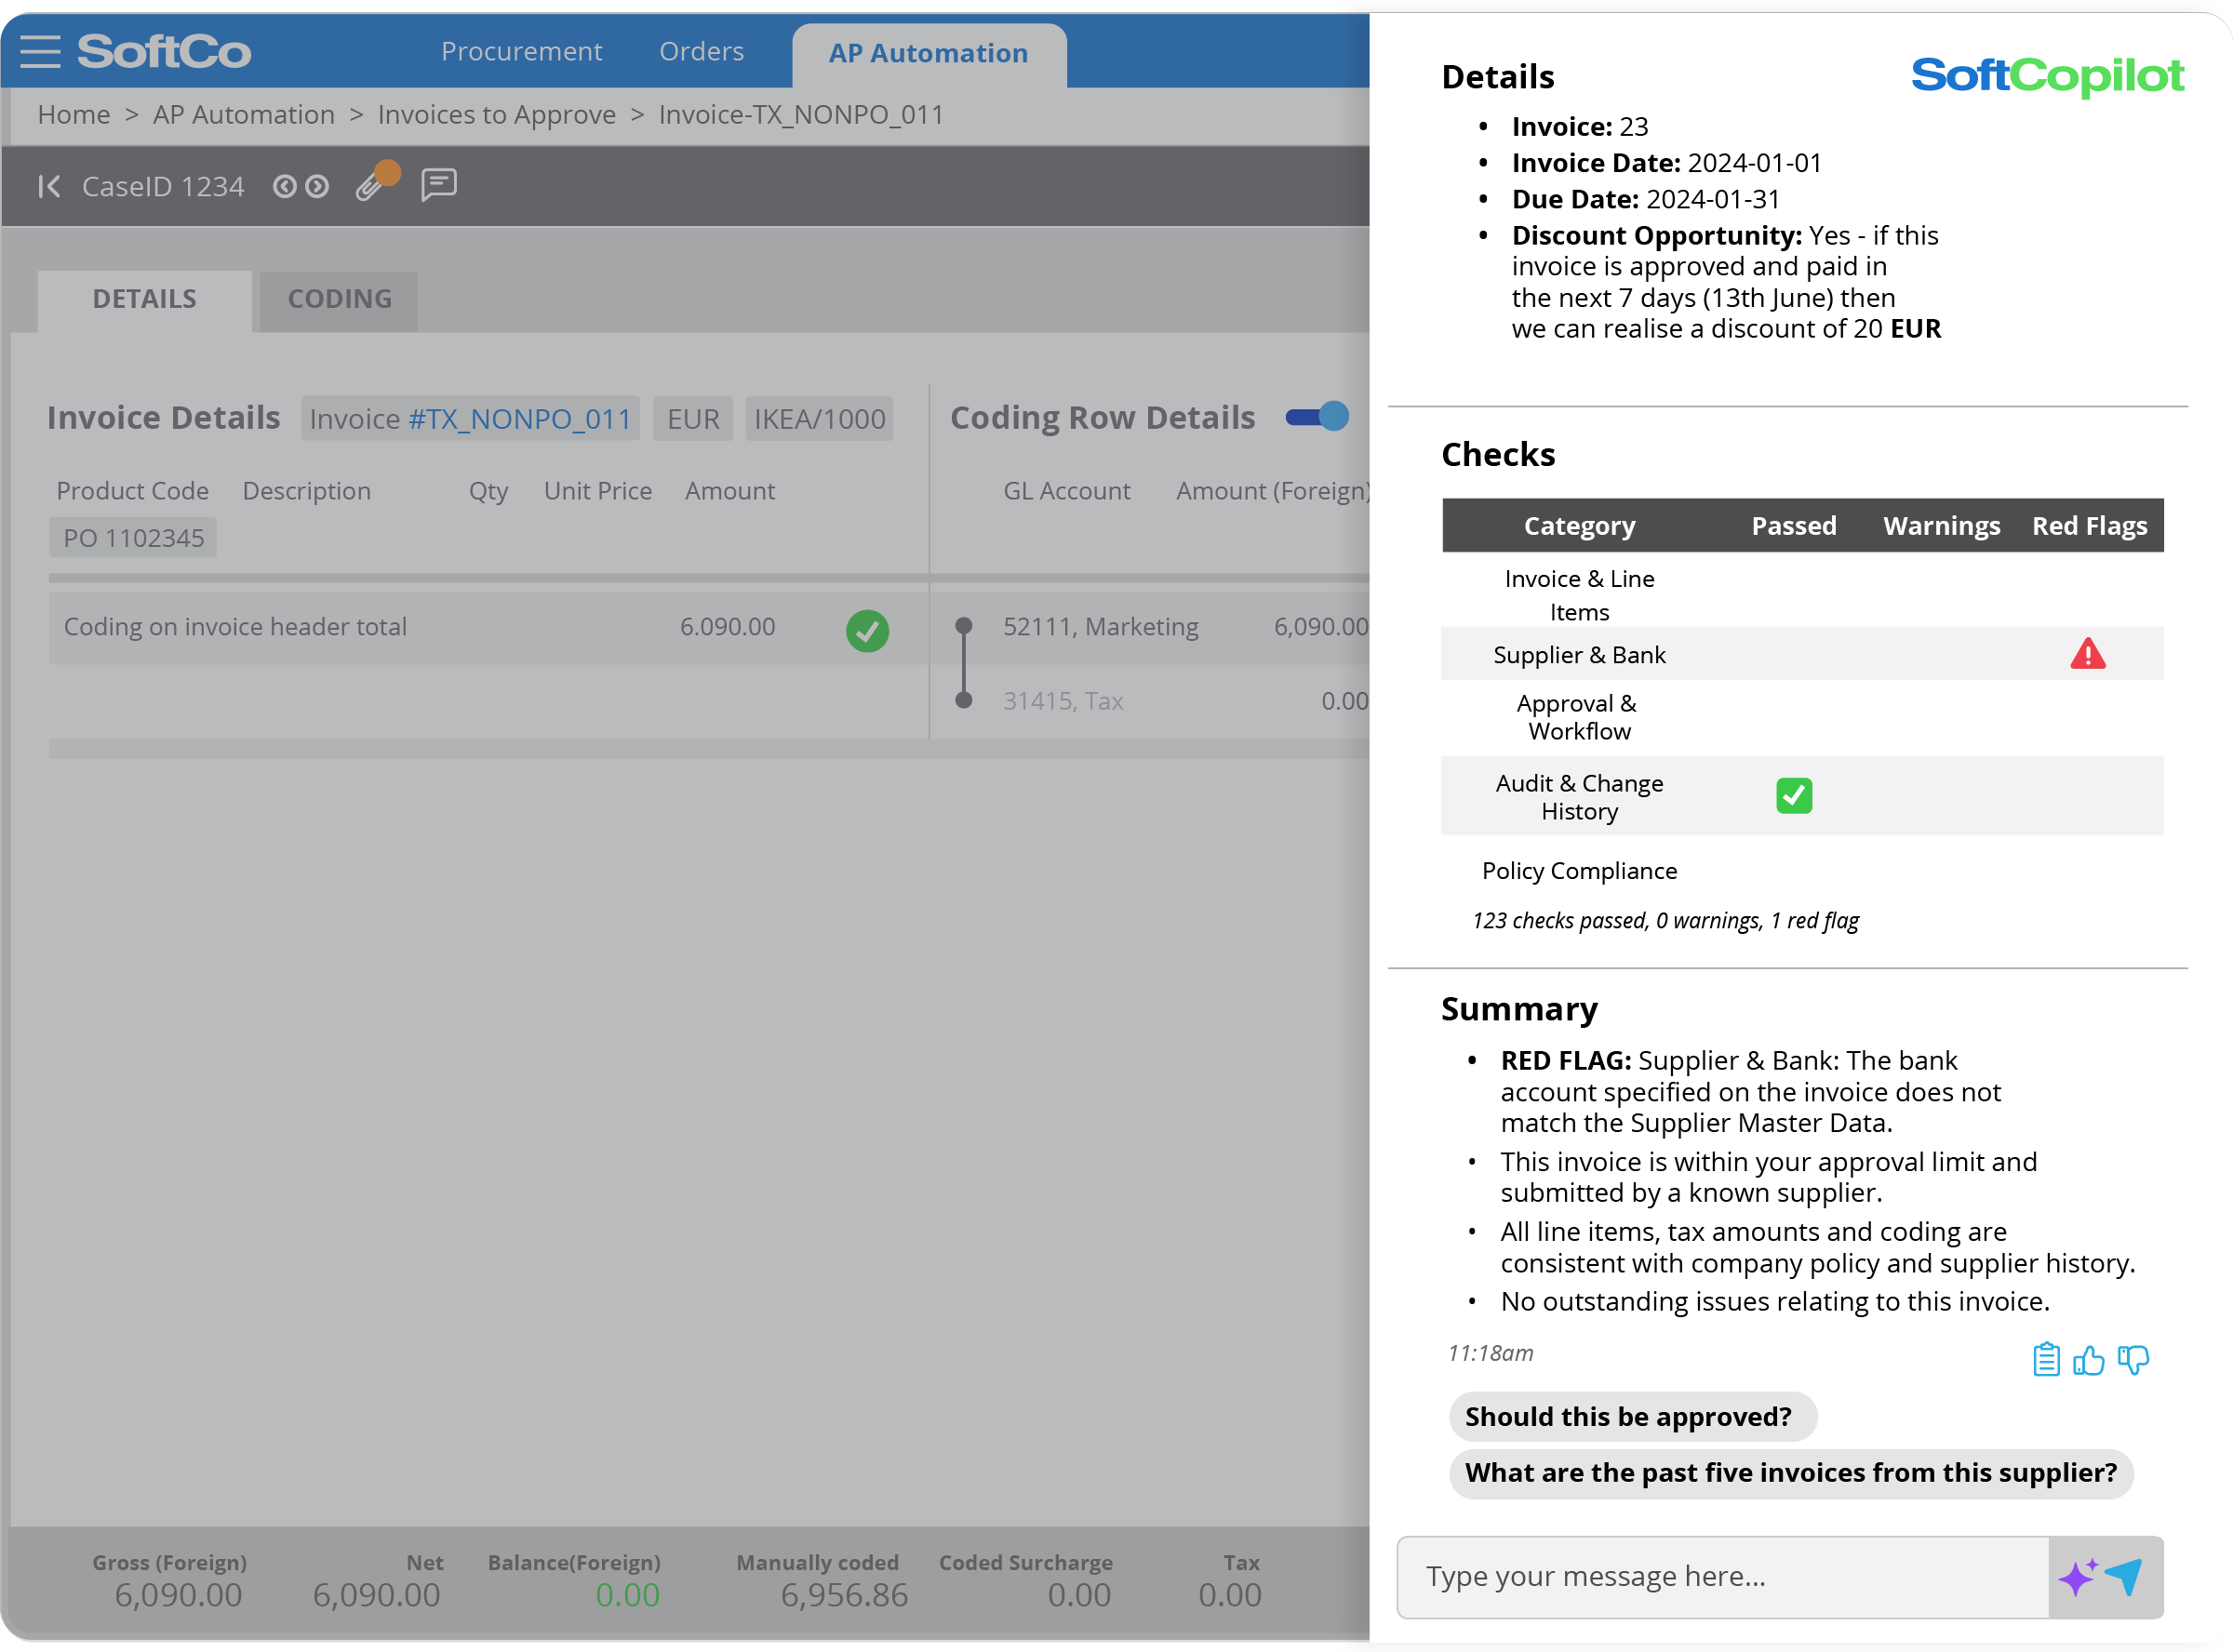Switch to the CODING tab

click(x=339, y=299)
